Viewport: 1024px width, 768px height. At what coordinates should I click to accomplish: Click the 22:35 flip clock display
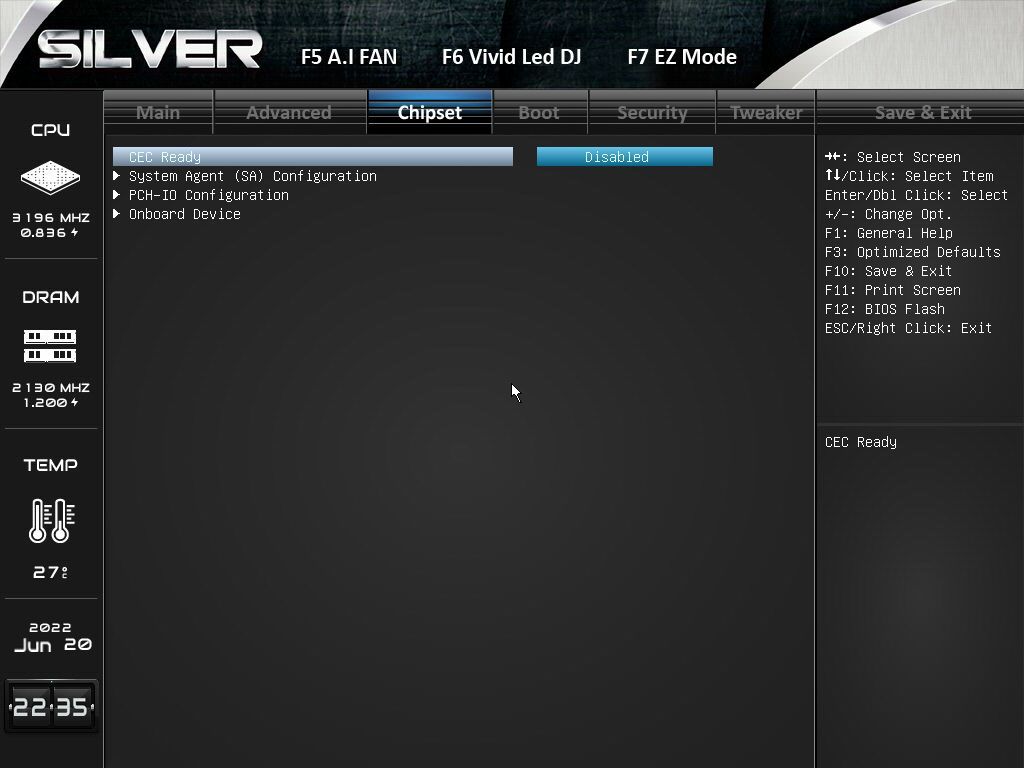click(51, 706)
